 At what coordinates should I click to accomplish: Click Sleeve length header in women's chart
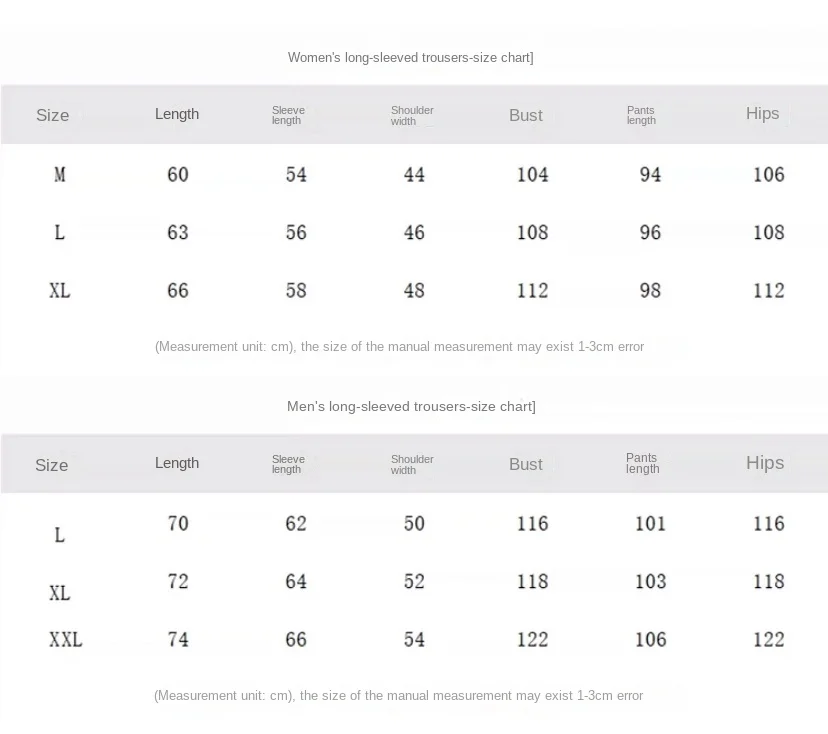(x=288, y=115)
